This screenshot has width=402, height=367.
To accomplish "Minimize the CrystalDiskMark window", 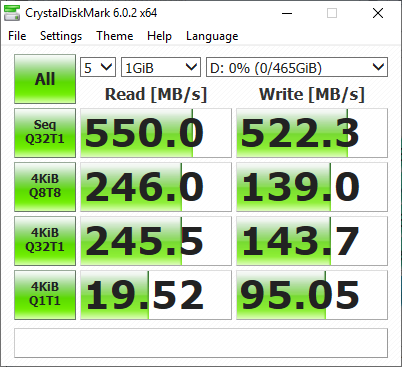I will click(287, 13).
